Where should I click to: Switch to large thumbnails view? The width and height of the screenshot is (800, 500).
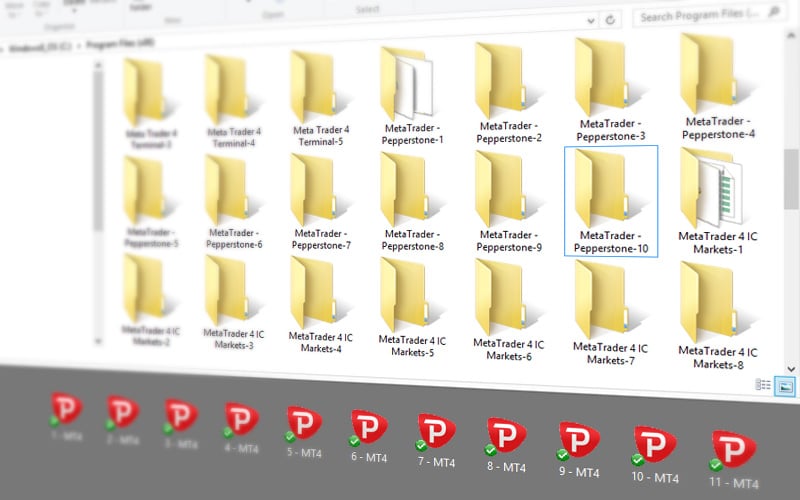click(x=785, y=386)
